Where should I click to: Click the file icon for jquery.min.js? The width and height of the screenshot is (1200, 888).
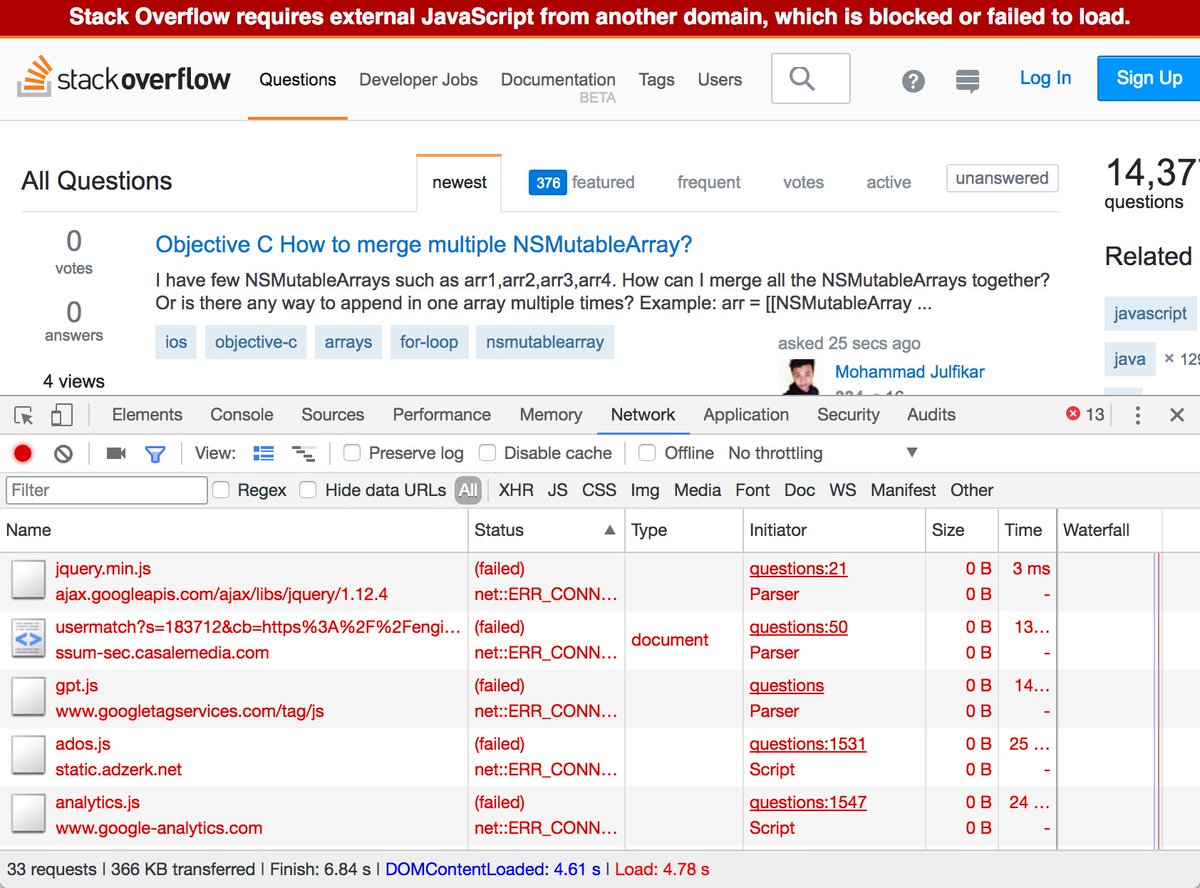point(28,581)
